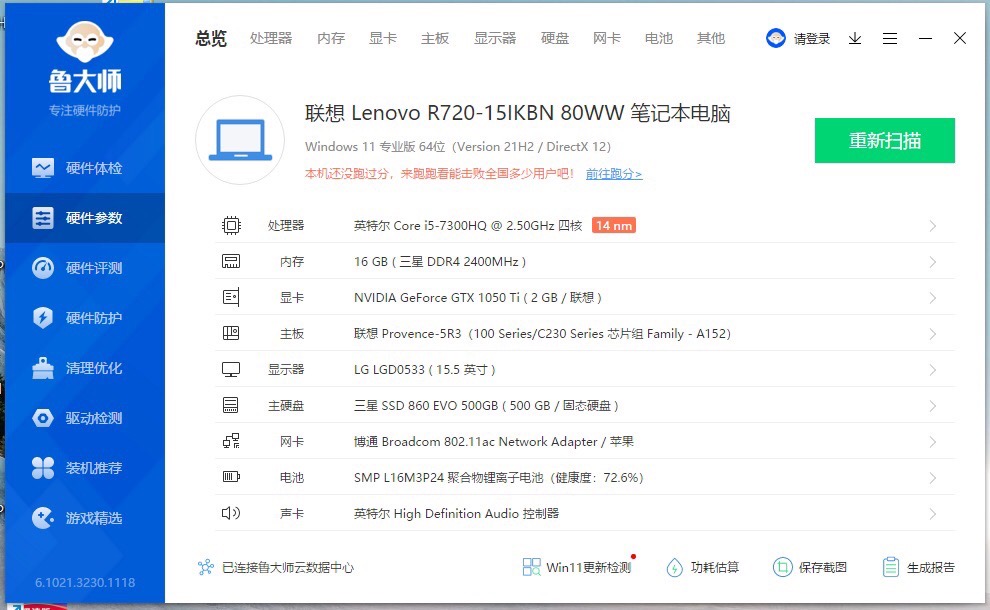
Task: Click the 处理器 CPU chip icon
Action: coord(231,225)
